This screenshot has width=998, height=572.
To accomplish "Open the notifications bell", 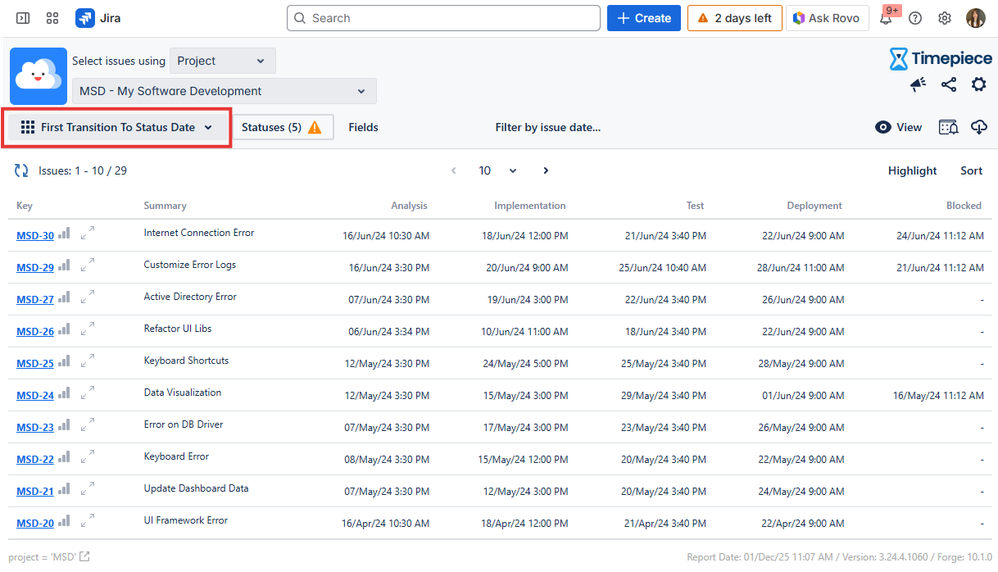I will pos(885,18).
